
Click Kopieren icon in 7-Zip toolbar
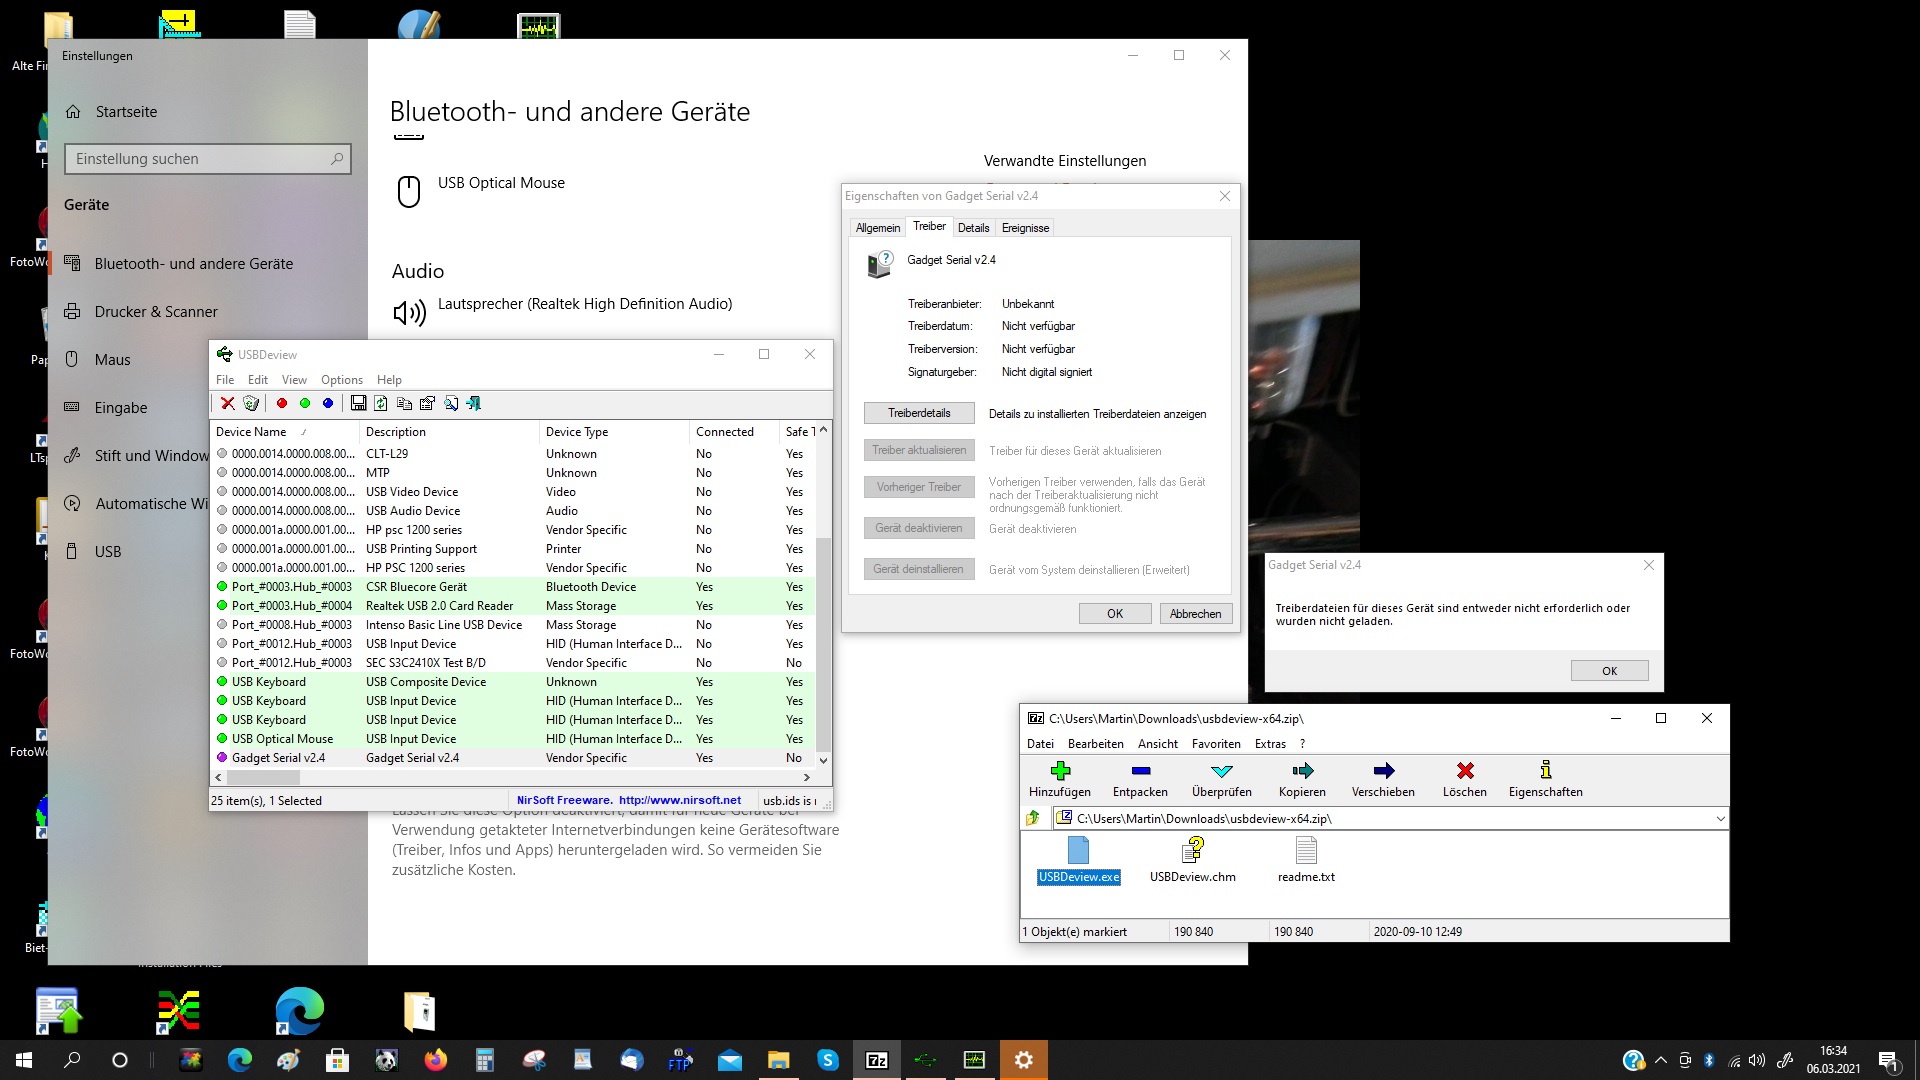[x=1302, y=778]
